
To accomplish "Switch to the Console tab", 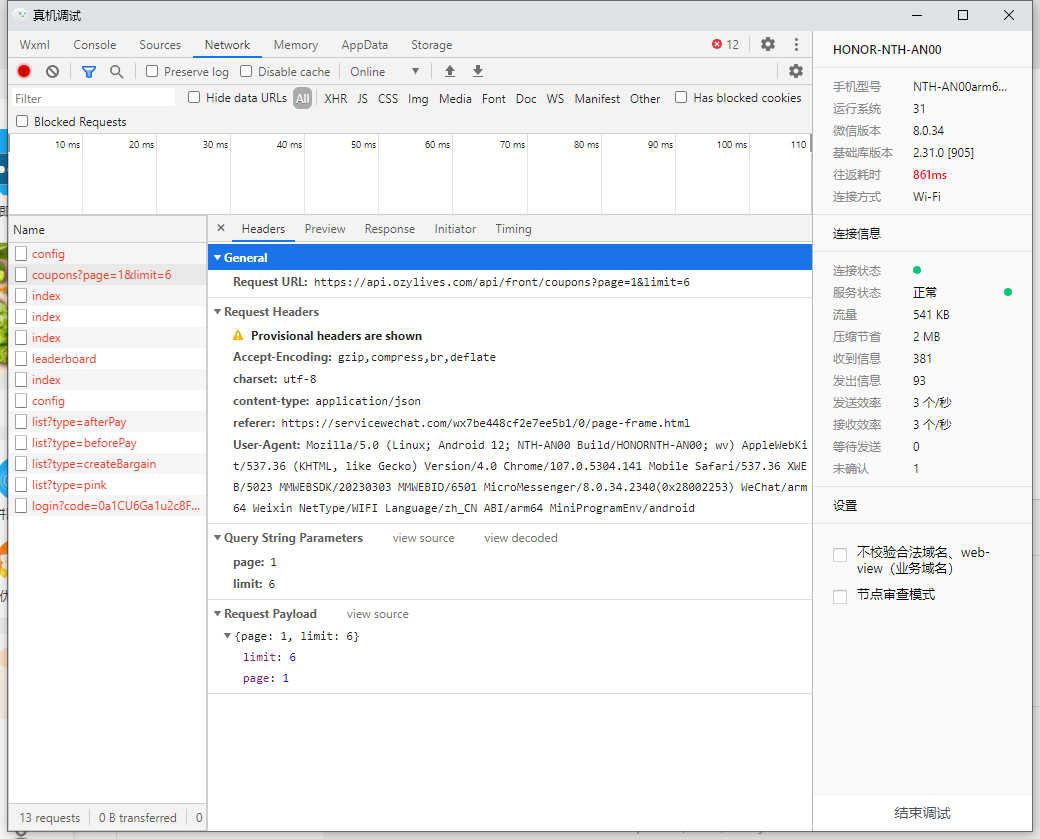I will pyautogui.click(x=95, y=44).
